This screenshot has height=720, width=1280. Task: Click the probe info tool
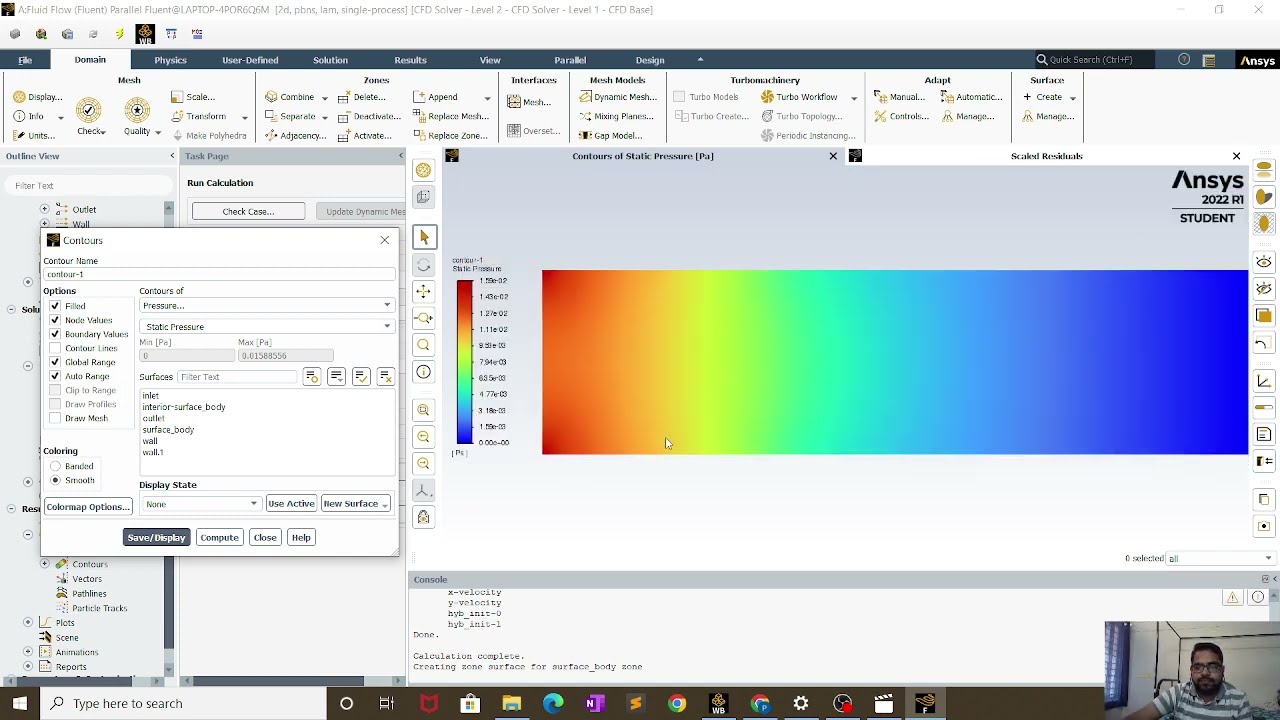[x=423, y=372]
